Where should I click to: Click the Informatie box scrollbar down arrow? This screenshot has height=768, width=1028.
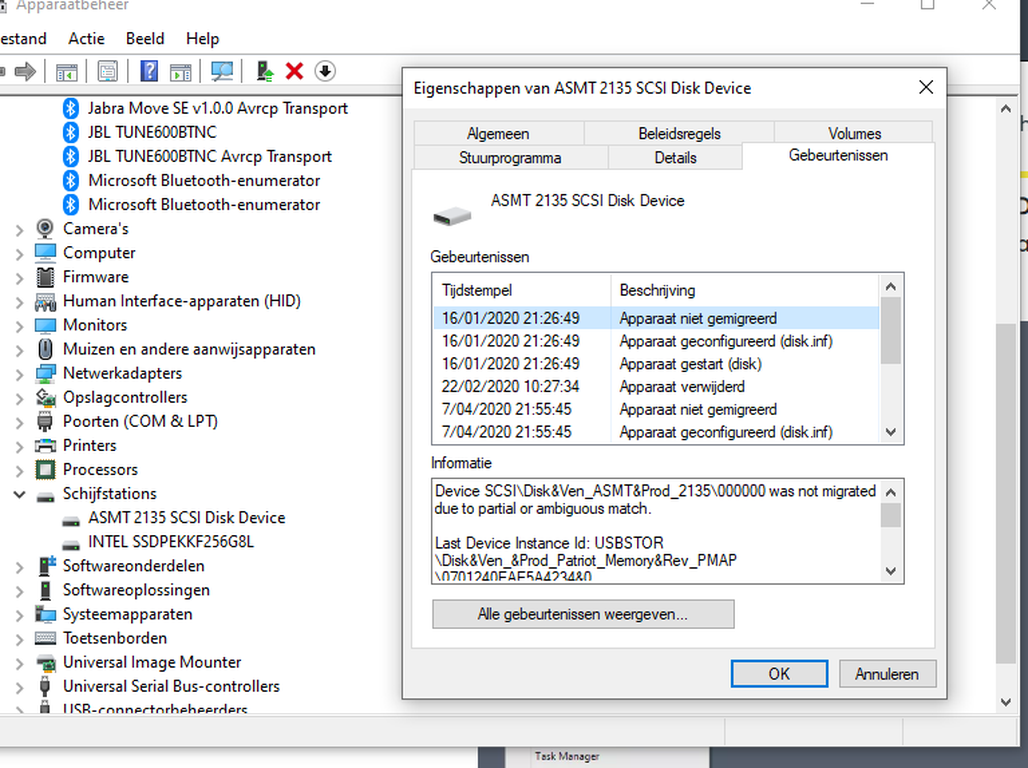[x=890, y=571]
